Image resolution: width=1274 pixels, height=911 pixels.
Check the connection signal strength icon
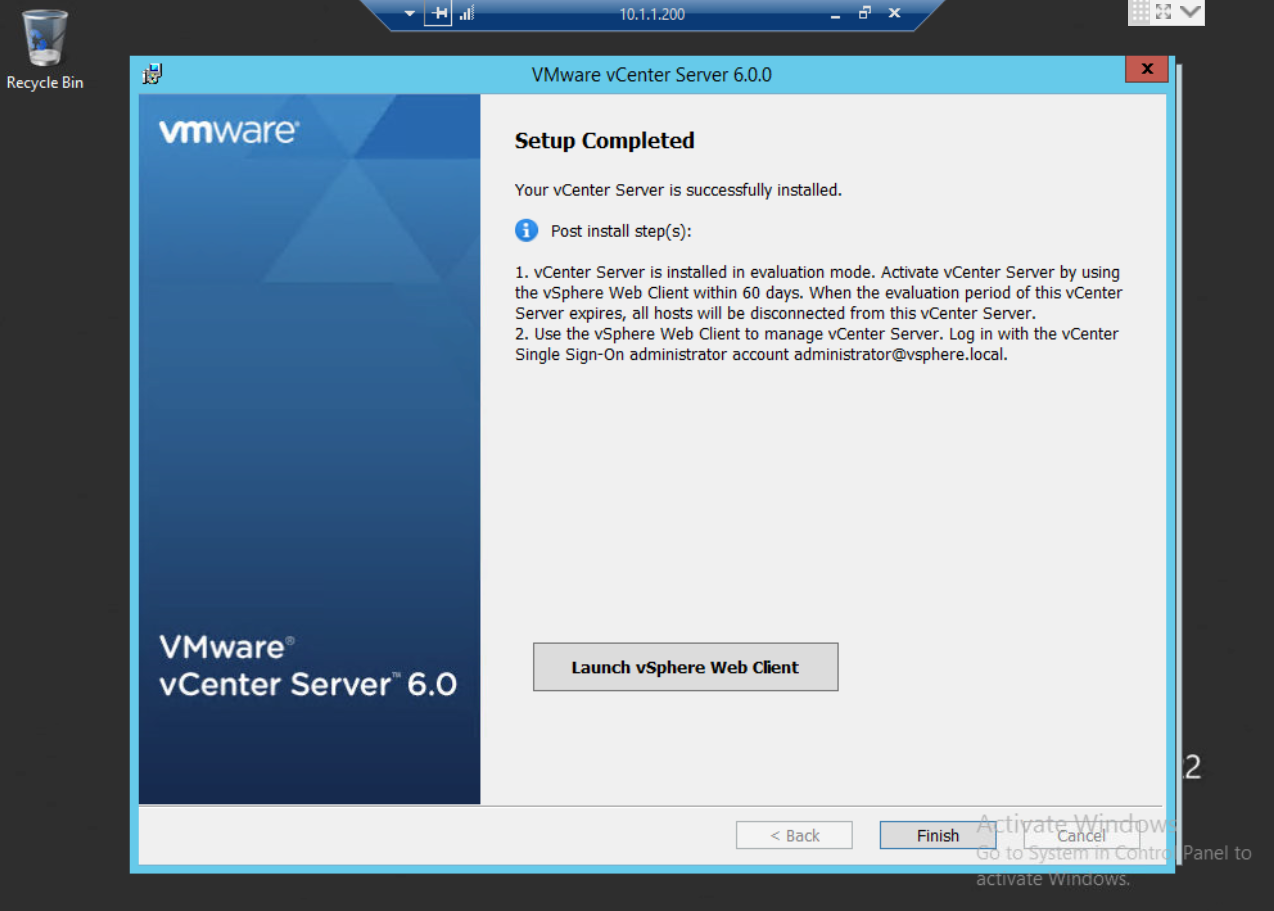(x=466, y=14)
